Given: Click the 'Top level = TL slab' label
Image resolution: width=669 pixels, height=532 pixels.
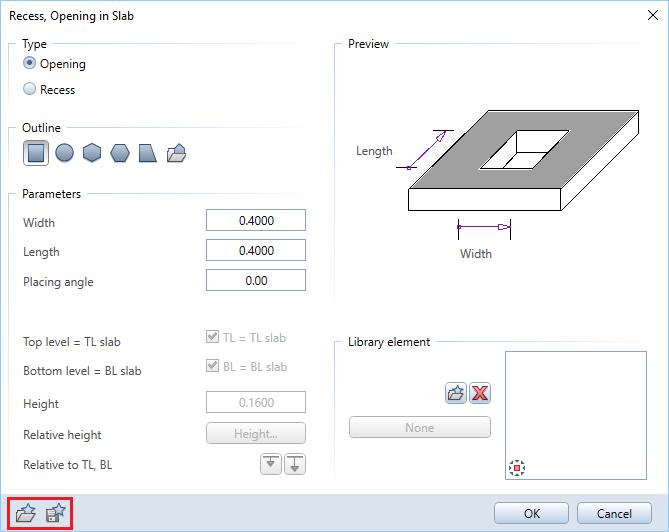Looking at the screenshot, I should tap(72, 342).
